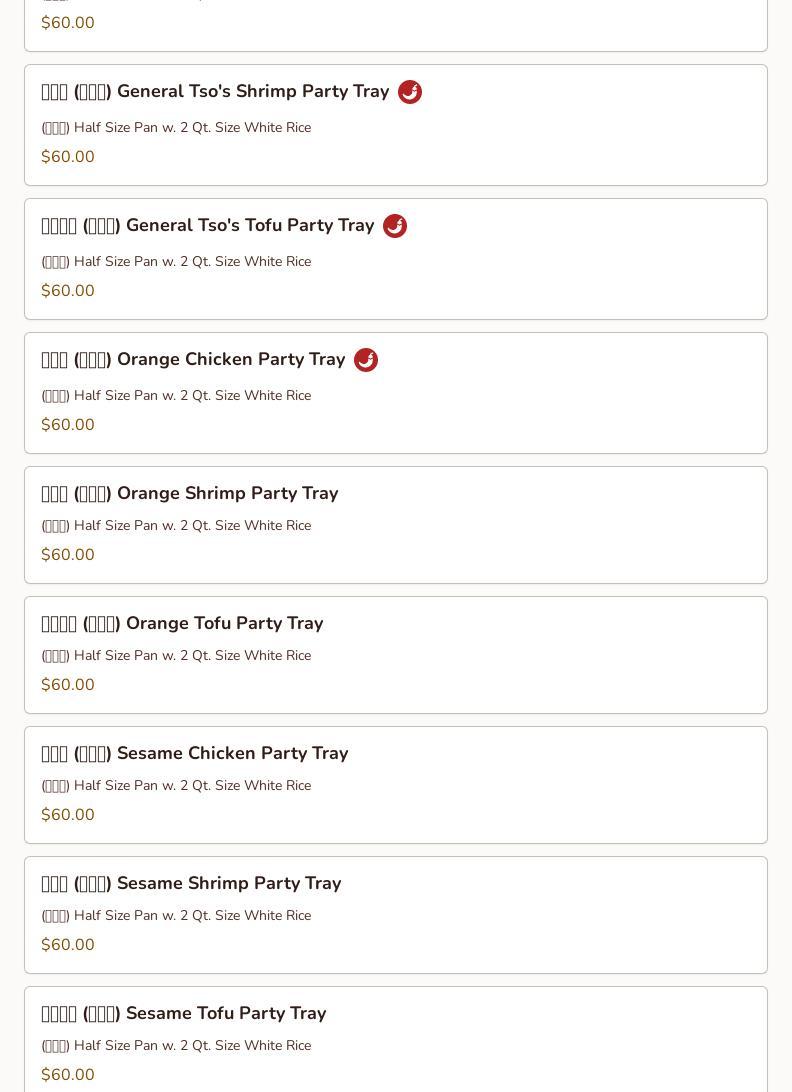
Task: Click spicy icon on General Tso's Shrimp tray
Action: [410, 92]
